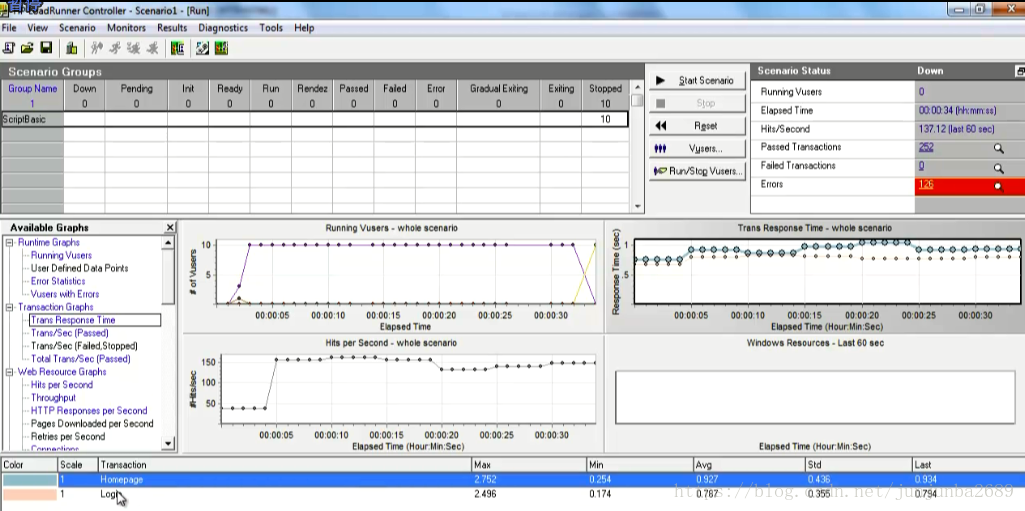The image size is (1025, 511).
Task: Click the Reset button
Action: click(697, 125)
